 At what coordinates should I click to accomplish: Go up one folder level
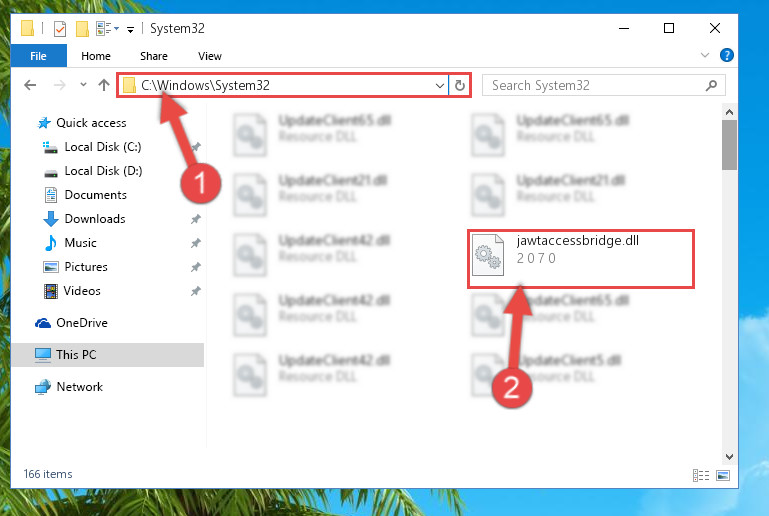(103, 85)
